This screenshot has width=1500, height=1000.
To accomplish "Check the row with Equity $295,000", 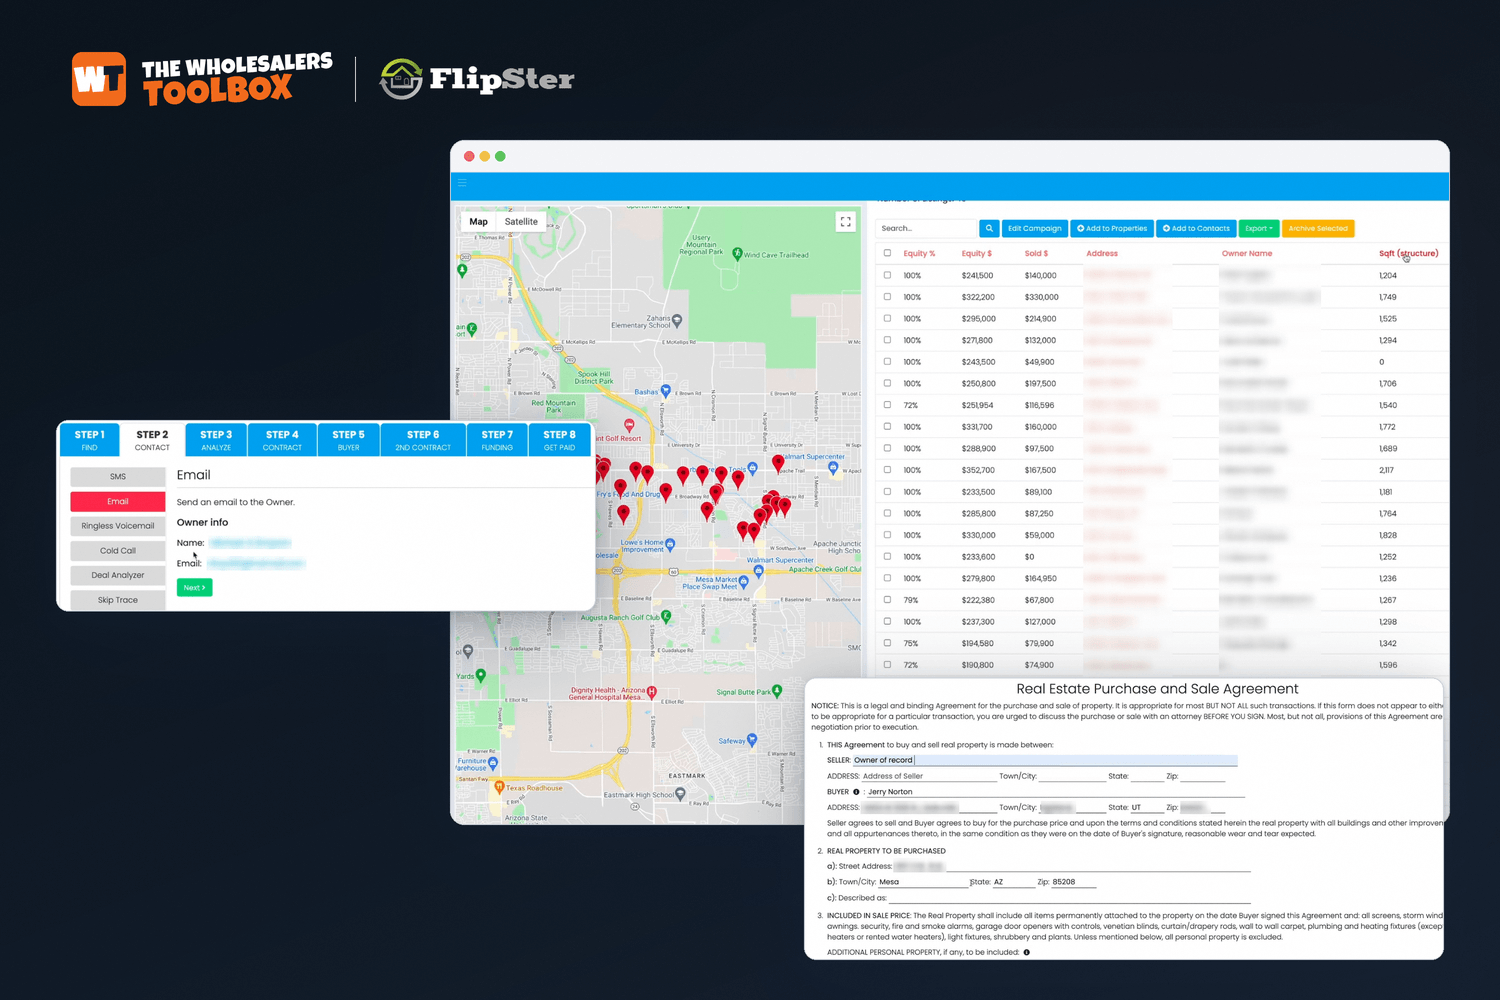I will coord(887,318).
